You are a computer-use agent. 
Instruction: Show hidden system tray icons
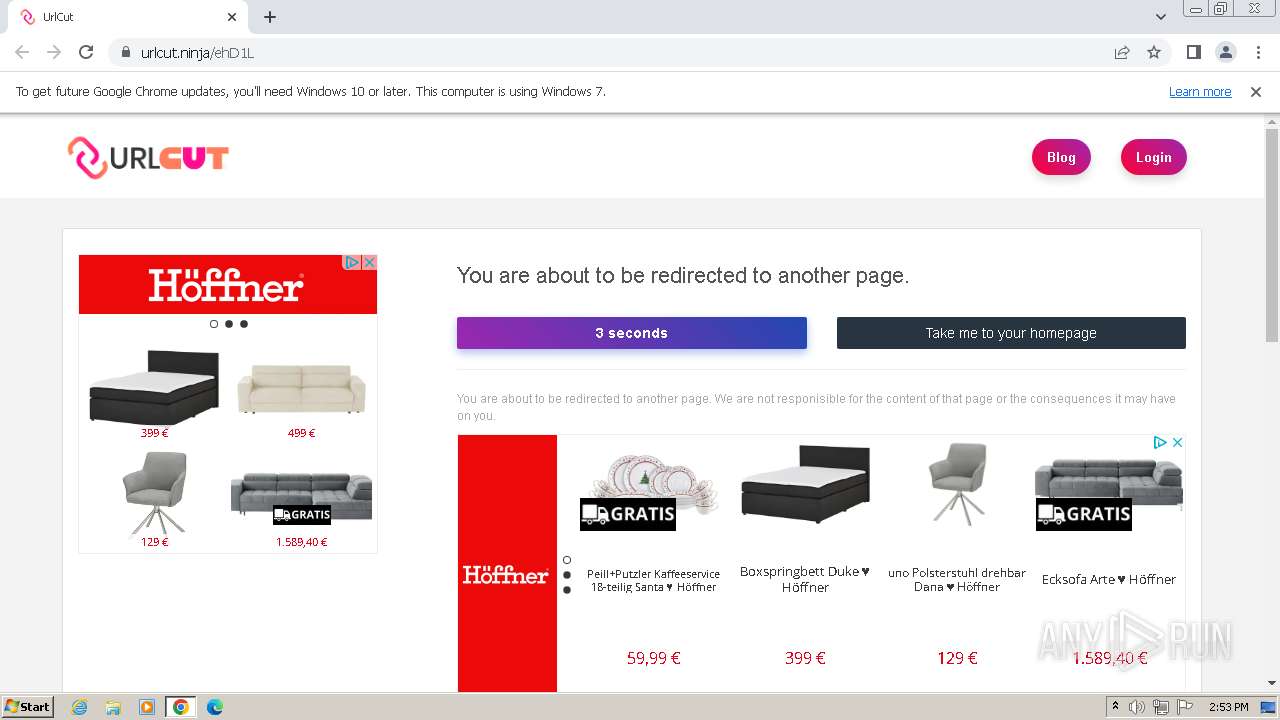[x=1115, y=707]
